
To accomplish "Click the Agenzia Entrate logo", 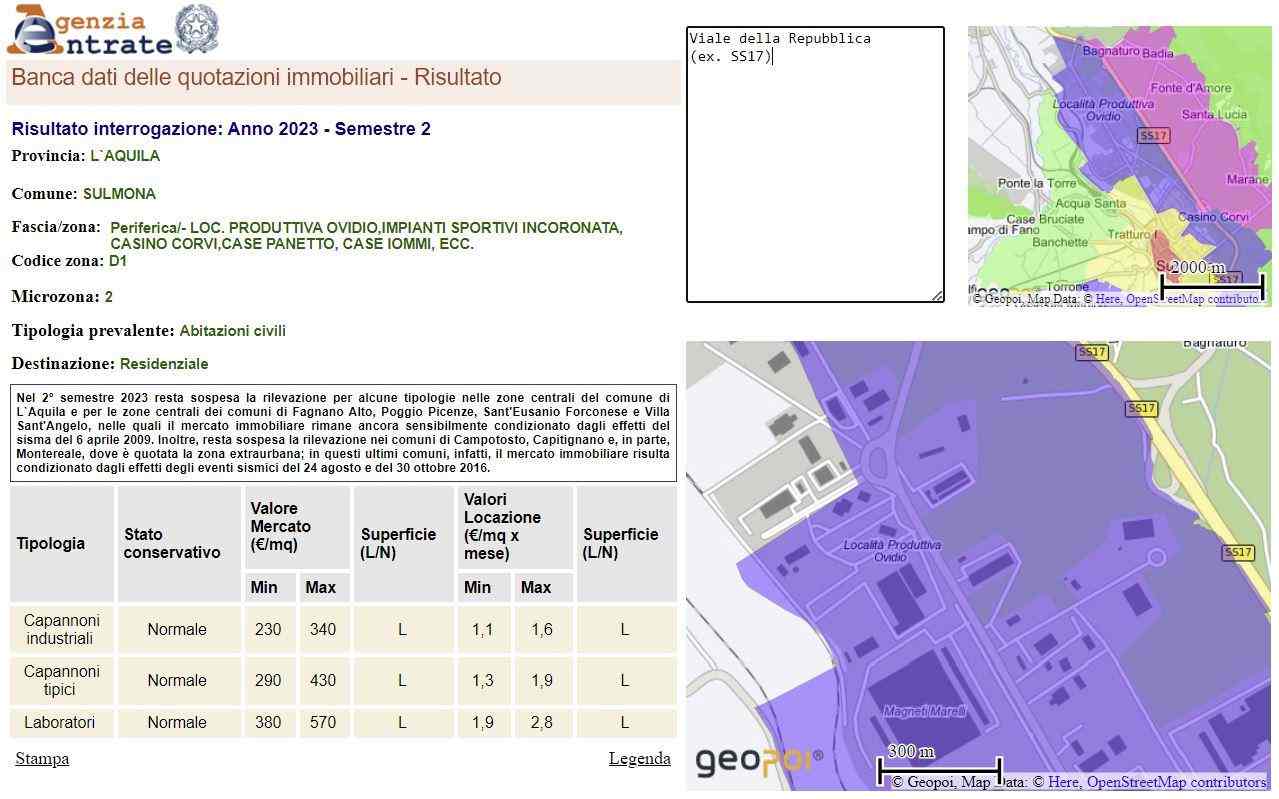I will (88, 32).
